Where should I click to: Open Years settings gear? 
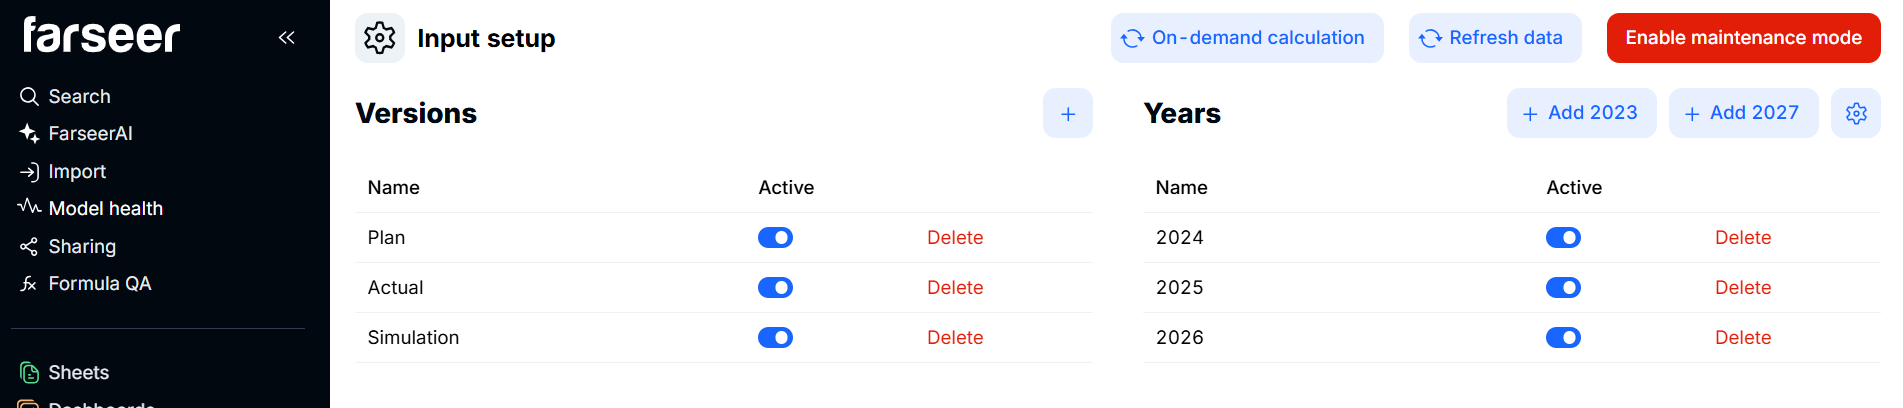(x=1856, y=114)
